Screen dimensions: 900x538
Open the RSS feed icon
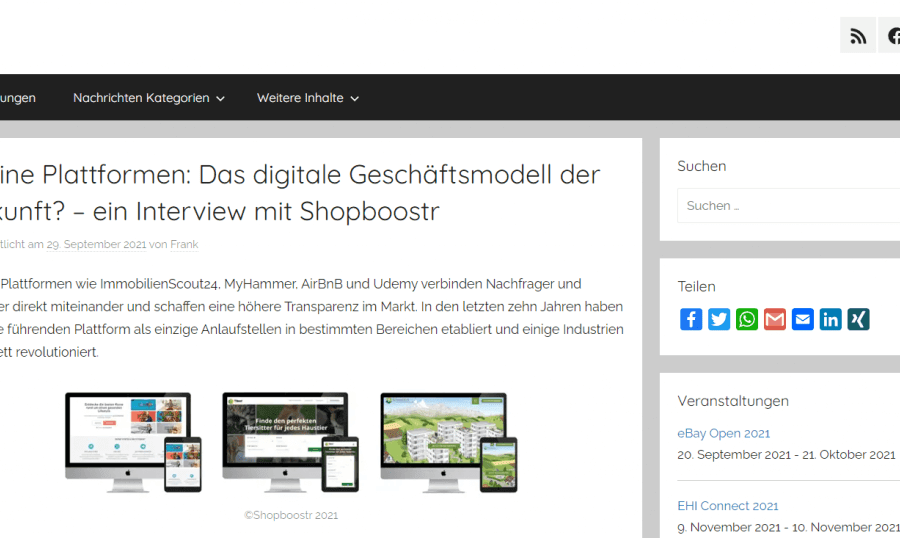pos(858,35)
